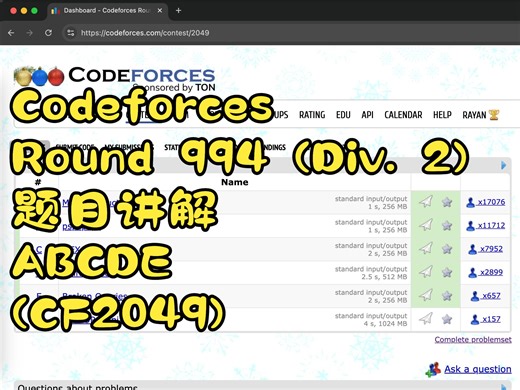Image resolution: width=520 pixels, height=390 pixels.
Task: Open the CALENDAR menu item
Action: (403, 115)
